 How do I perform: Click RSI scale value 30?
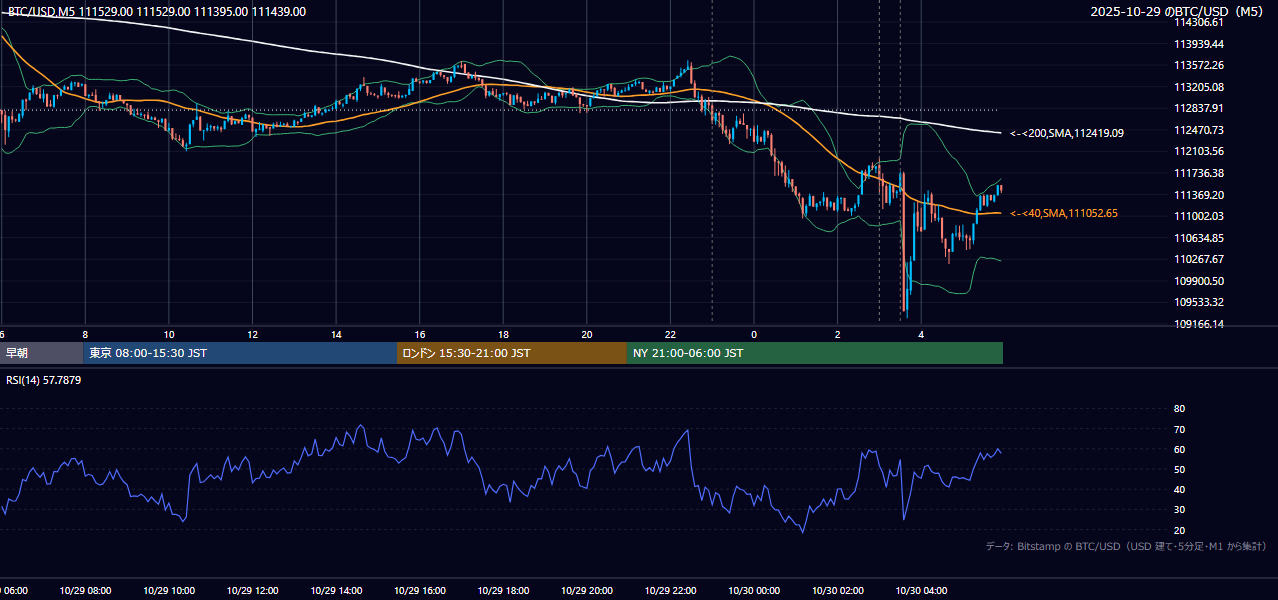pos(1179,510)
